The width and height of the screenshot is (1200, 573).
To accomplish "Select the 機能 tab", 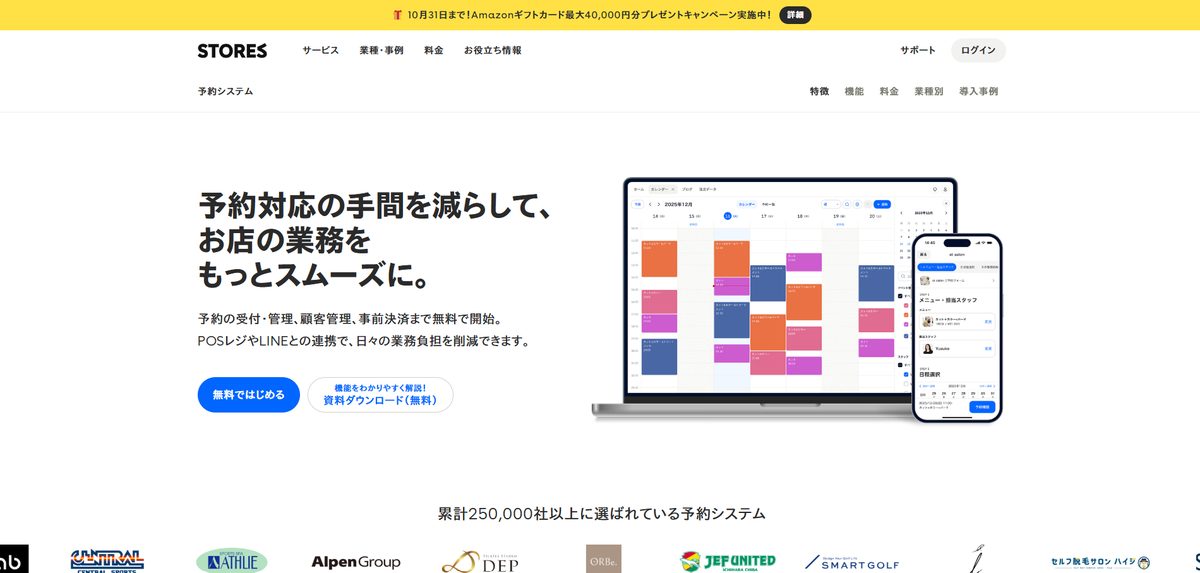I will [x=854, y=91].
